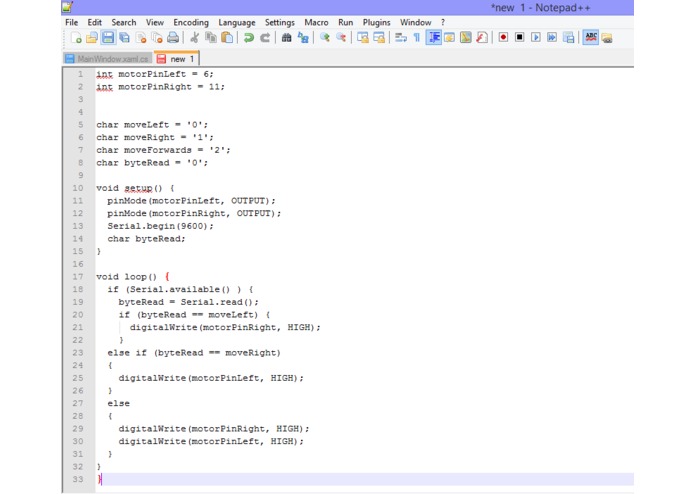
Task: Toggle word wrap in the toolbar
Action: point(401,38)
